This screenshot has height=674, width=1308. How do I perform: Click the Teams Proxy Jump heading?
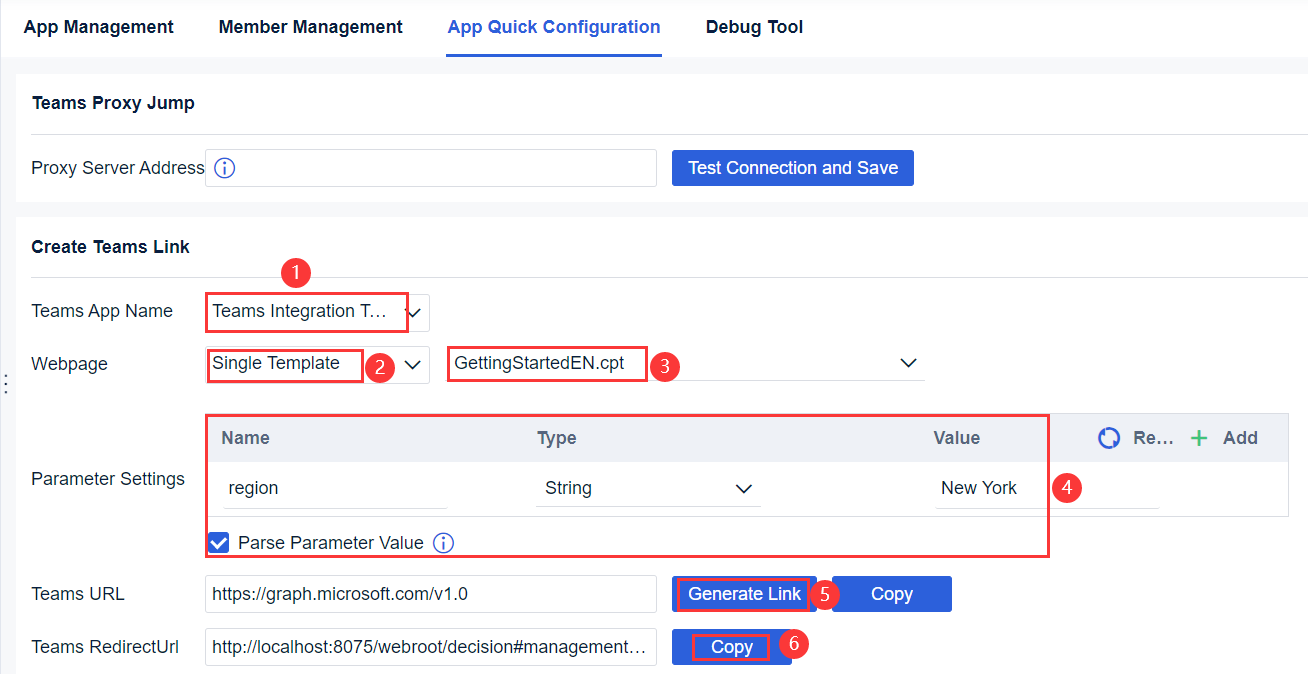coord(113,103)
